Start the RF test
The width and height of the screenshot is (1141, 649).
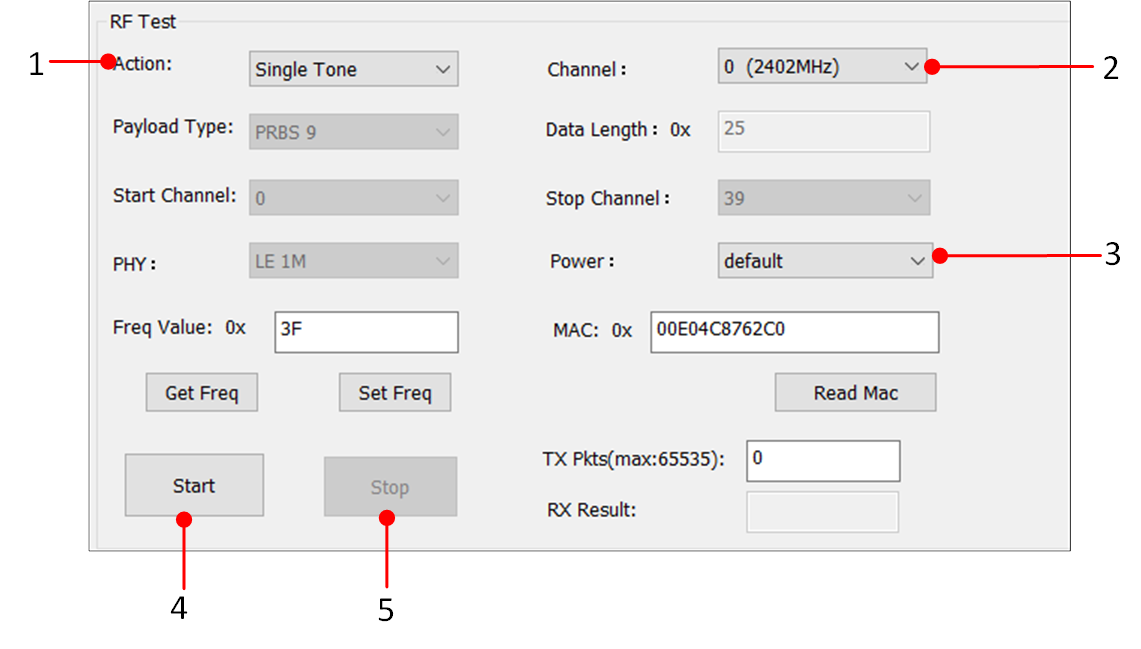[x=194, y=486]
